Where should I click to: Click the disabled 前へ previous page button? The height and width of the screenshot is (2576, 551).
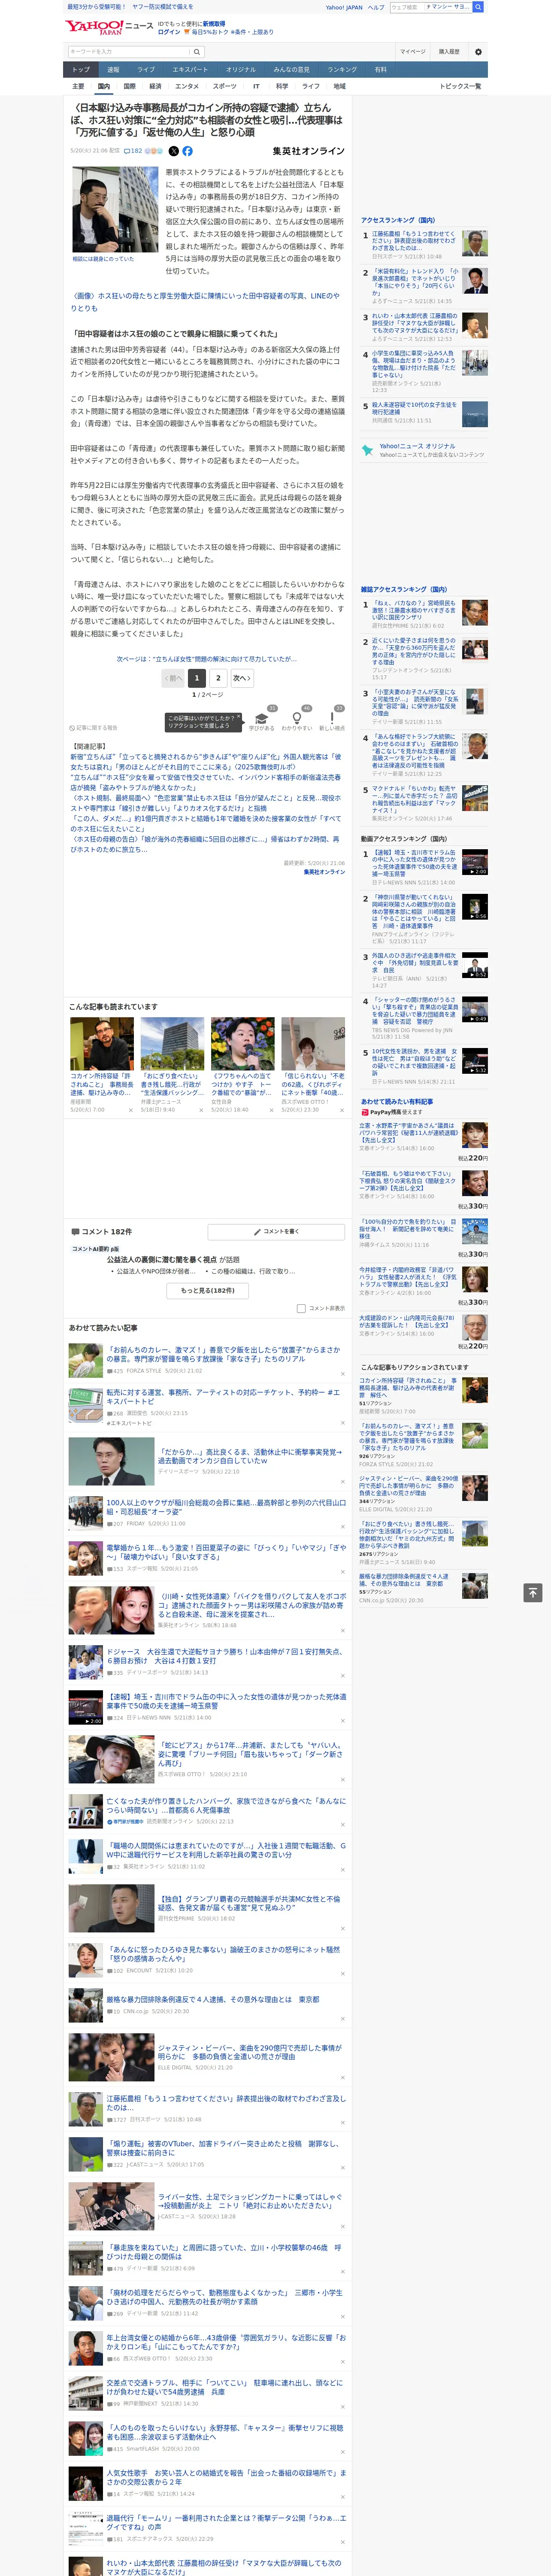pos(174,678)
